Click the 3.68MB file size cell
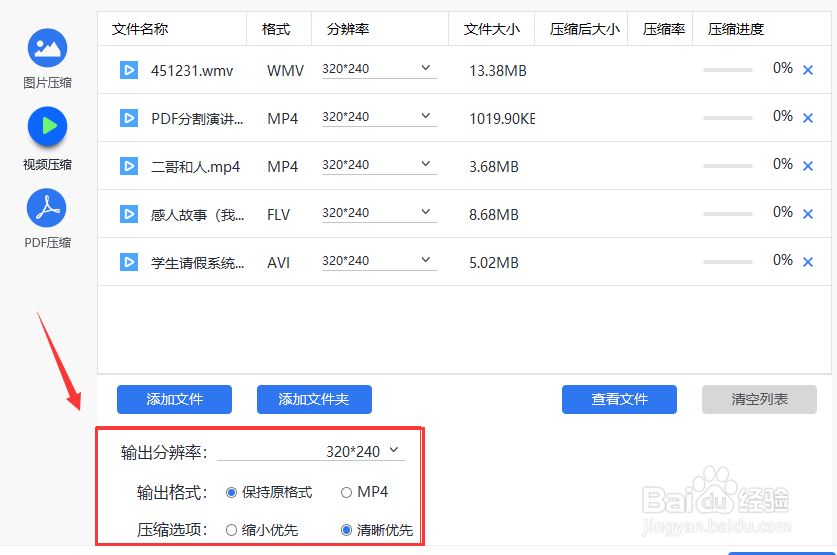837x555 pixels. pos(494,166)
